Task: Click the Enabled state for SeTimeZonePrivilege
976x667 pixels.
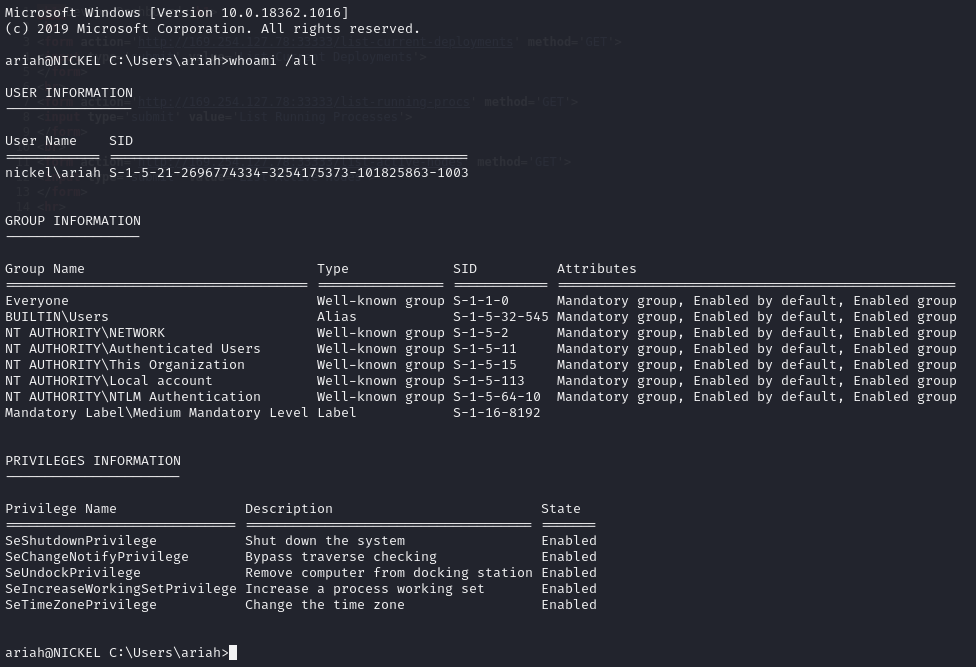Action: [x=569, y=605]
